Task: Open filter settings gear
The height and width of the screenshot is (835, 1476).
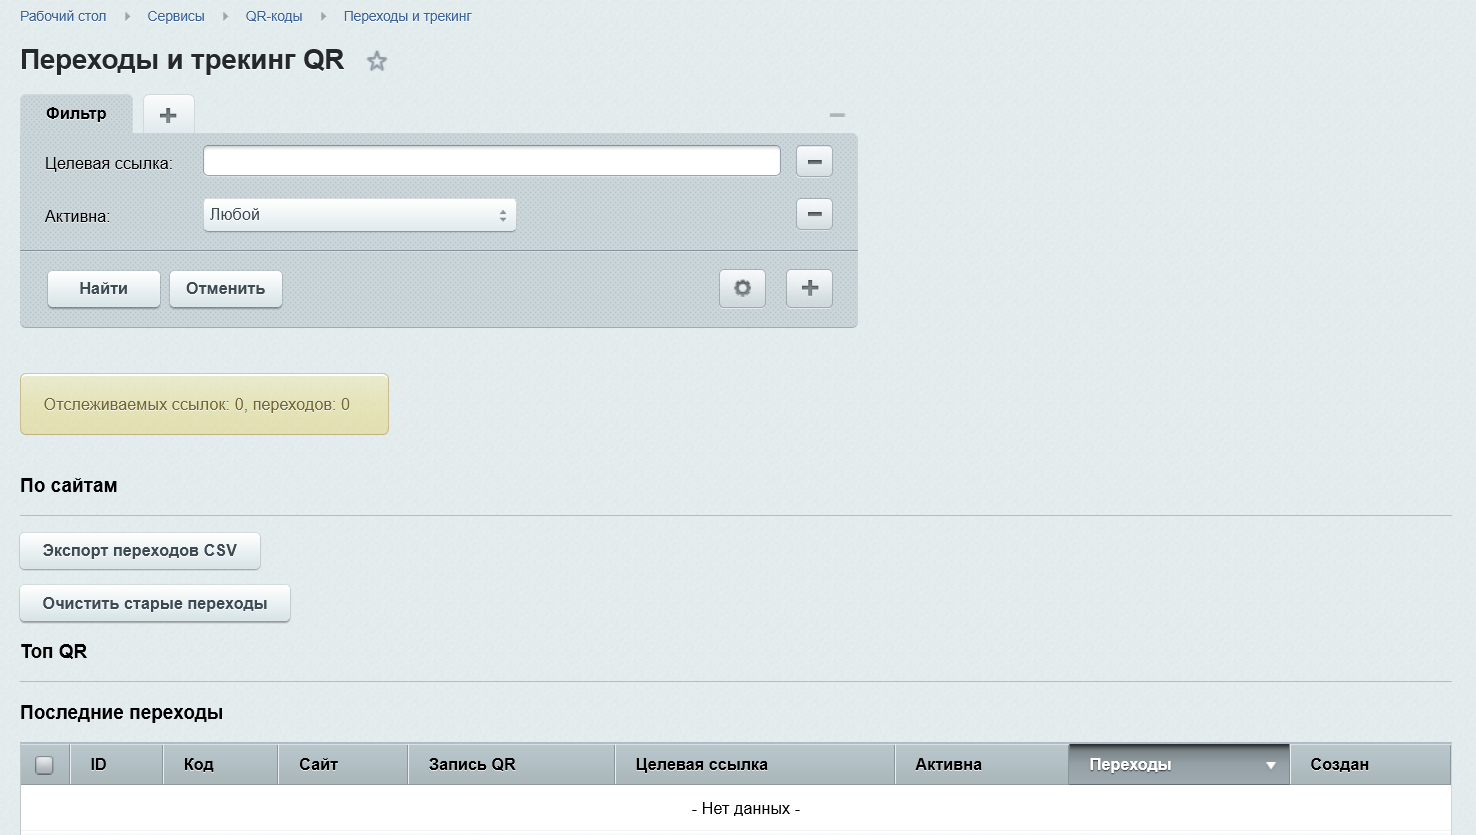Action: [743, 288]
